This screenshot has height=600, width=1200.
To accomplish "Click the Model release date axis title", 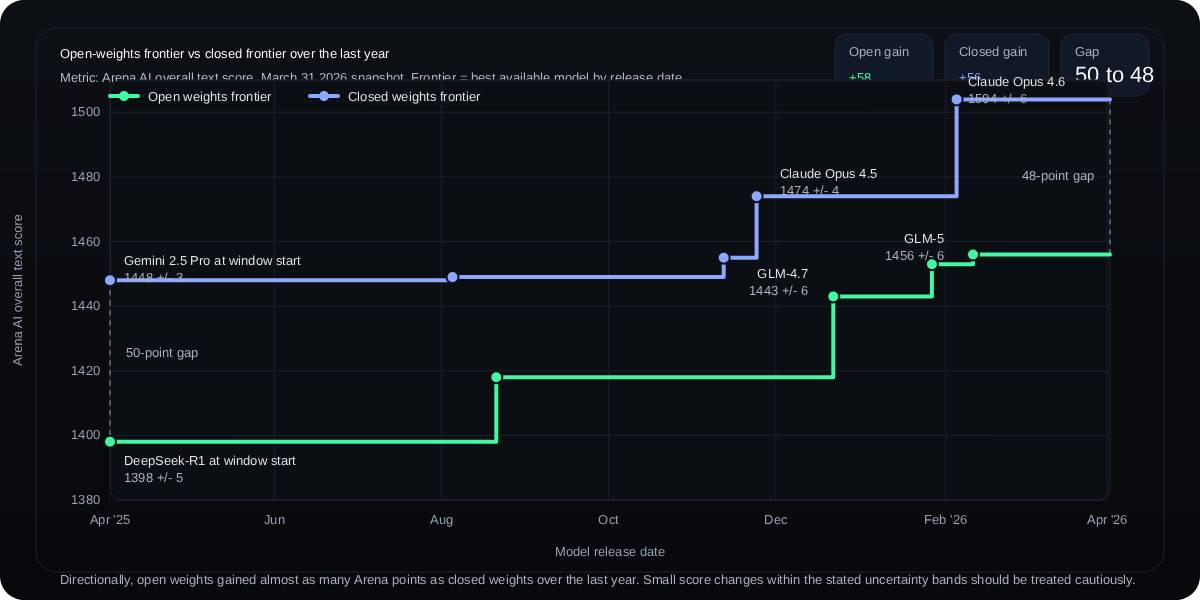I will (x=609, y=552).
